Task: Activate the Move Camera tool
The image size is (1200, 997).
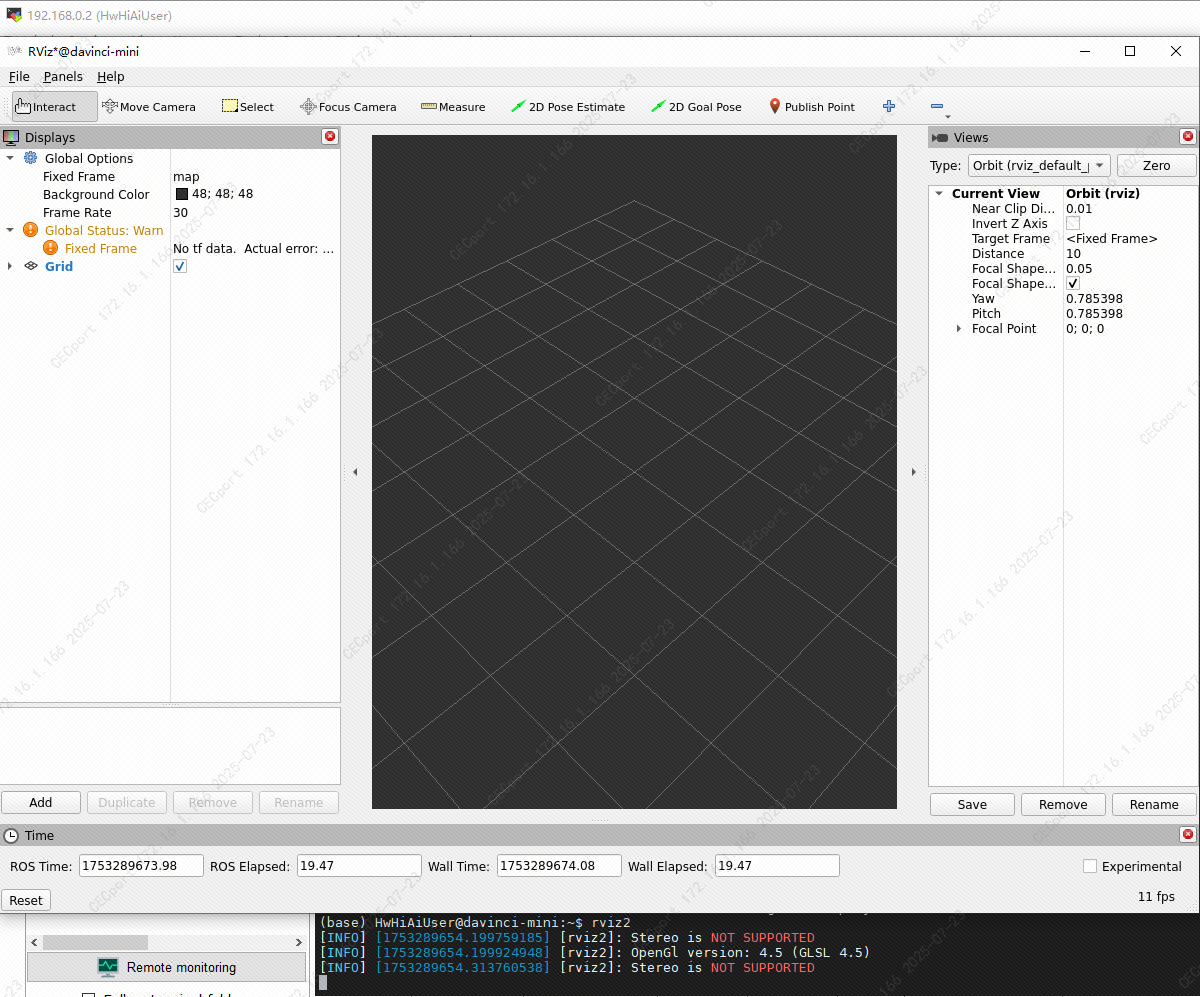Action: (149, 106)
